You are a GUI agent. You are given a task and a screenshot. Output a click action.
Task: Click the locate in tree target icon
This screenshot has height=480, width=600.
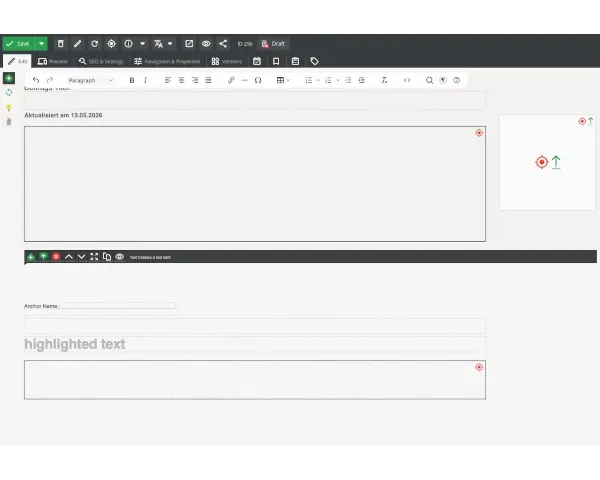pos(111,44)
